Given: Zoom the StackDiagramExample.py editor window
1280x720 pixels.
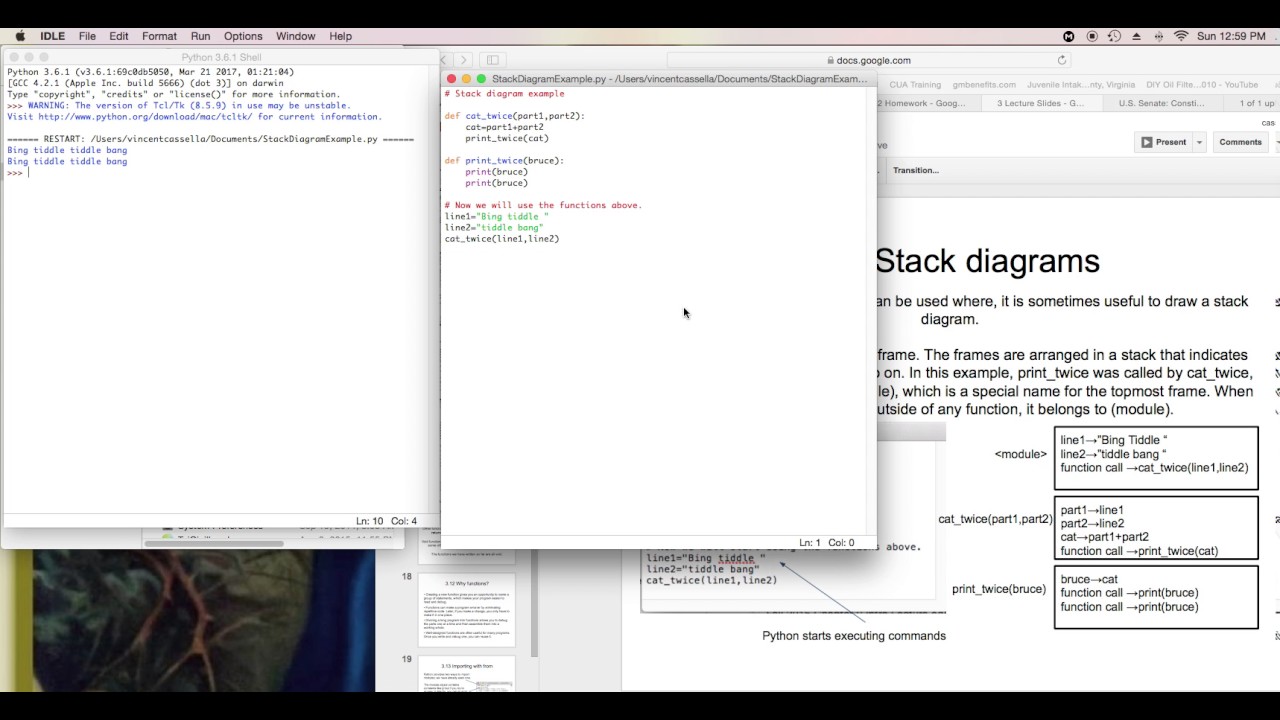Looking at the screenshot, I should pyautogui.click(x=481, y=79).
